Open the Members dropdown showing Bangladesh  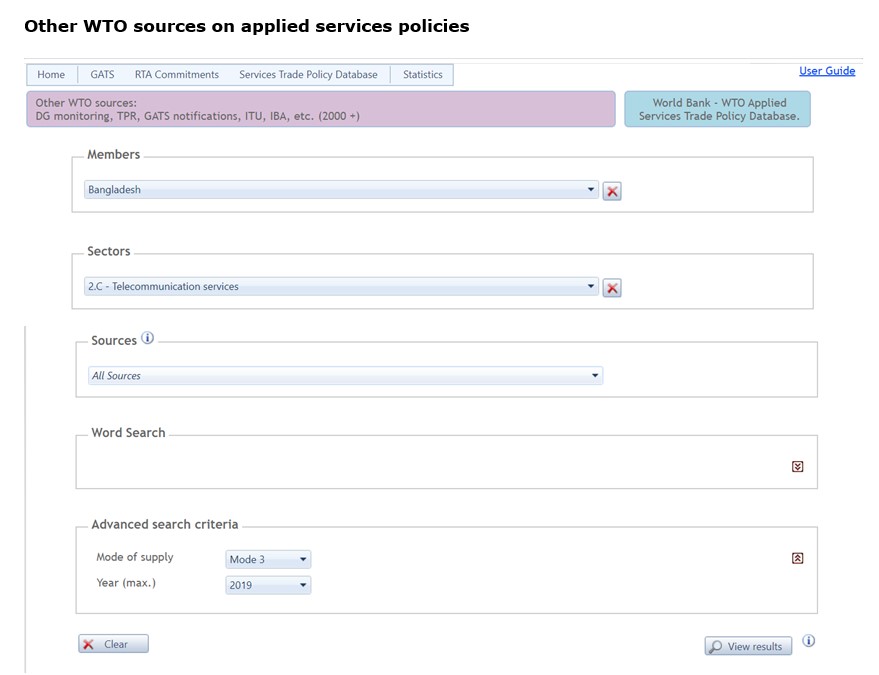tap(341, 189)
